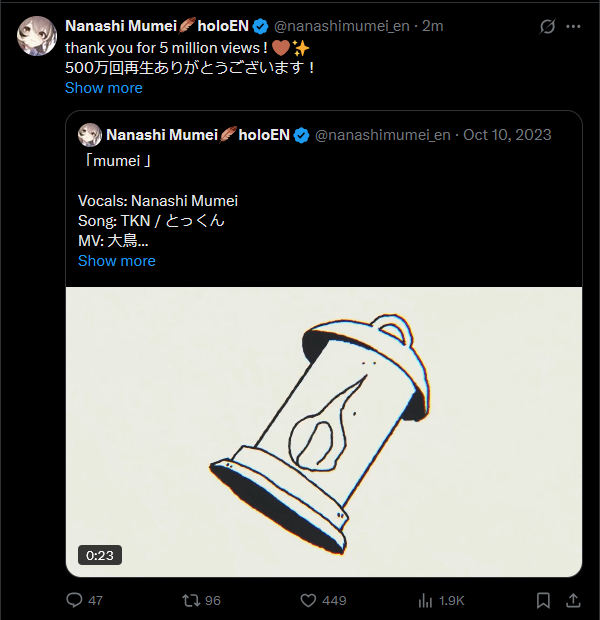The height and width of the screenshot is (620, 600).
Task: Click the 2m timestamp on tweet
Action: (x=433, y=26)
